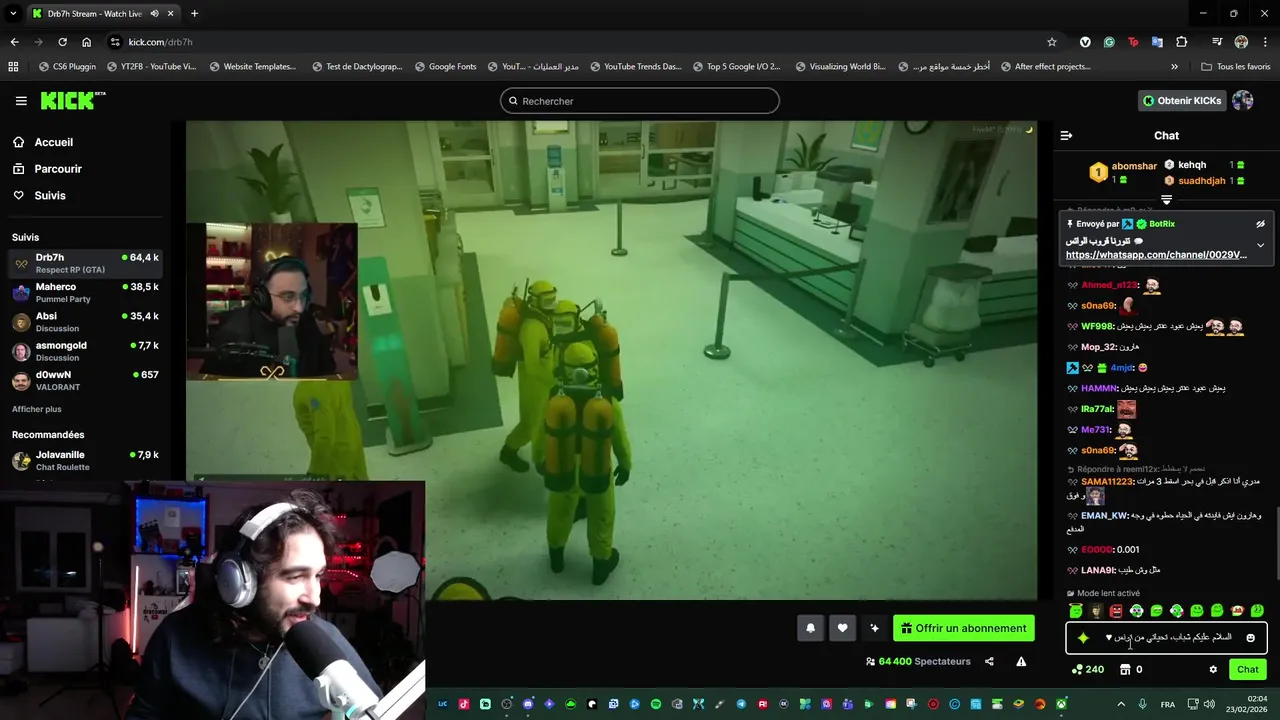Open the emoji picker in chat input
The width and height of the screenshot is (1280, 720).
[x=1250, y=638]
